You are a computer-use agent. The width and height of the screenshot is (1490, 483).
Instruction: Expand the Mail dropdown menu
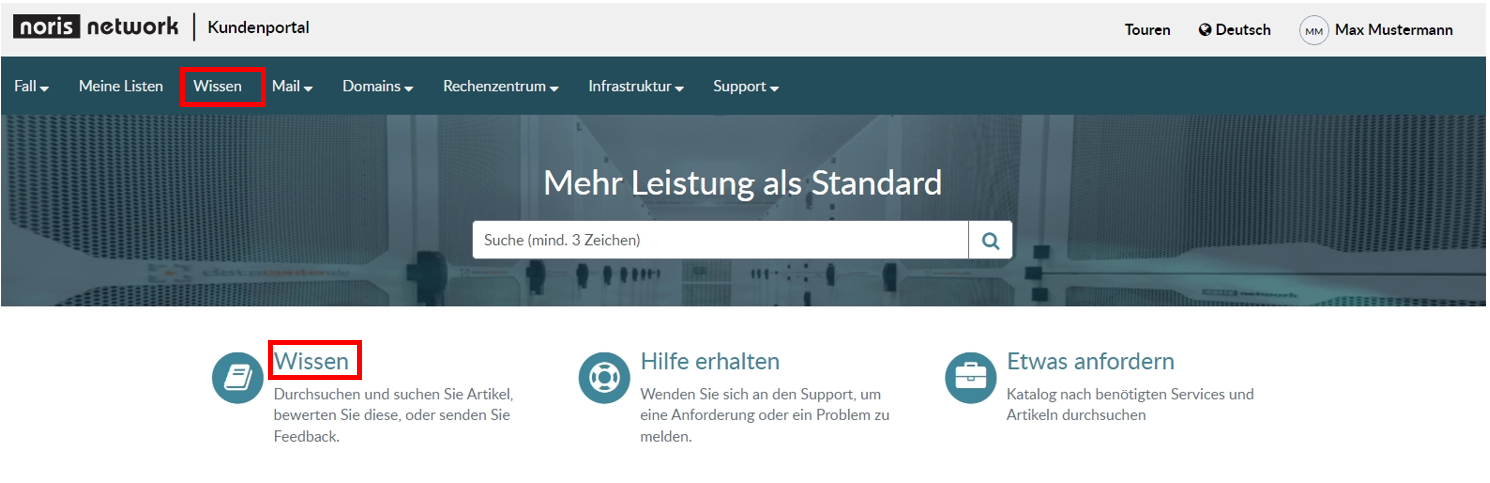(292, 87)
